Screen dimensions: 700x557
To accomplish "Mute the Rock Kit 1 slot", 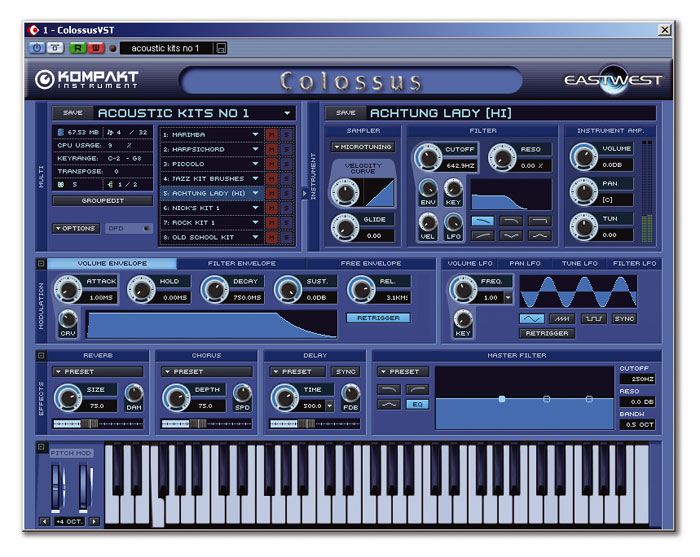I will 271,222.
